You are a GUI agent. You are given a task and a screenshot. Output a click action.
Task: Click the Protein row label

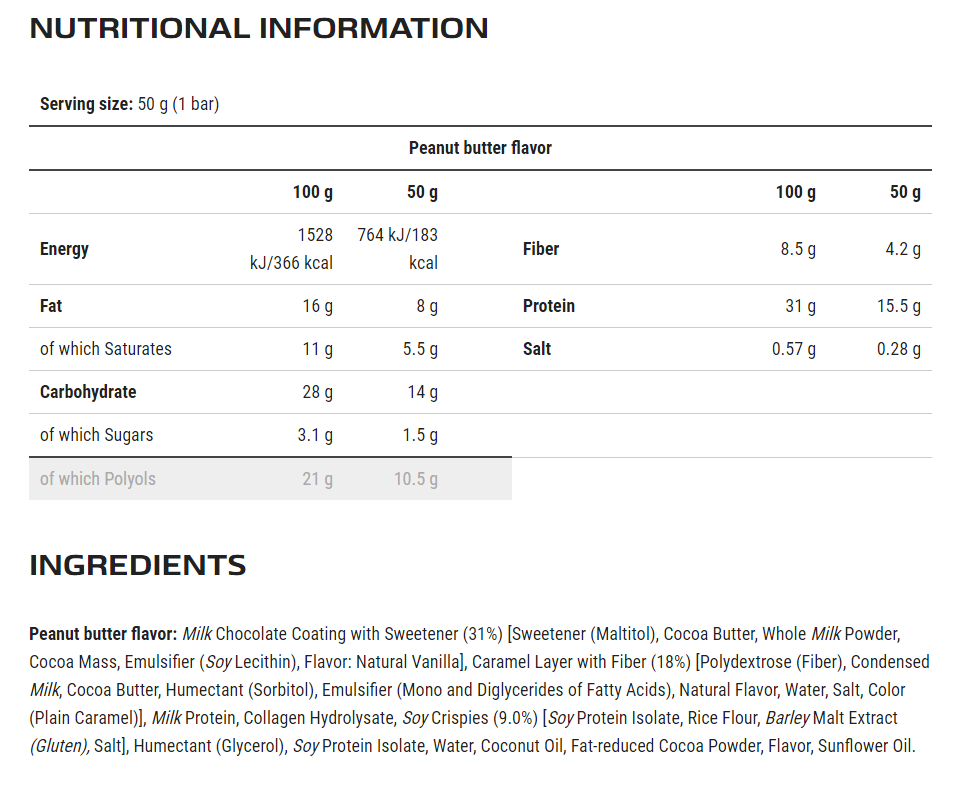pyautogui.click(x=549, y=306)
